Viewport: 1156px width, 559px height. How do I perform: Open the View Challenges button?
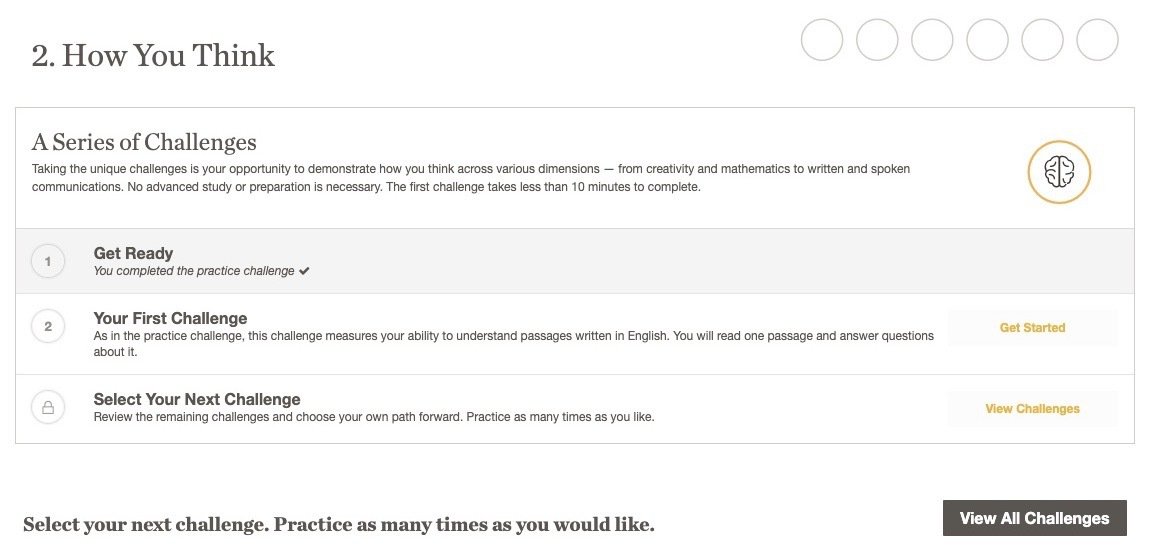click(x=1032, y=409)
